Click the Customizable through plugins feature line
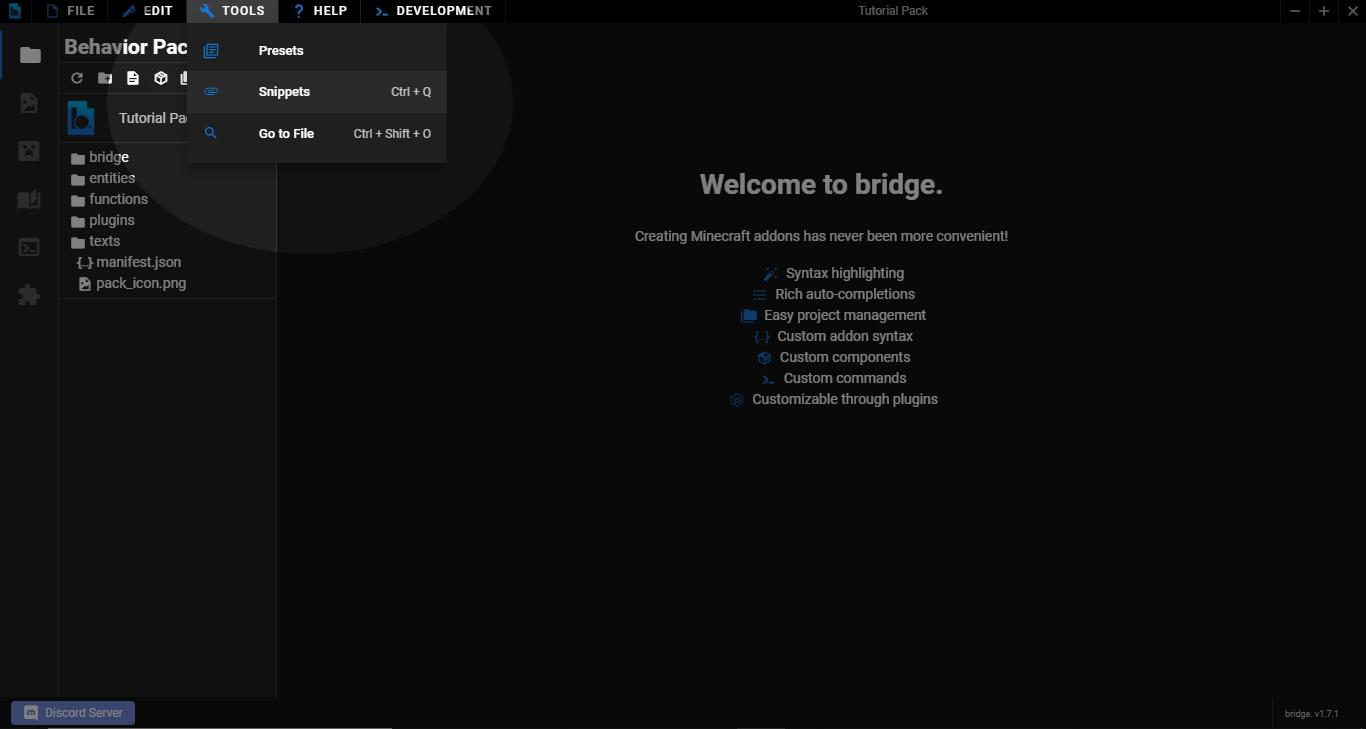The width and height of the screenshot is (1366, 729). coord(833,399)
